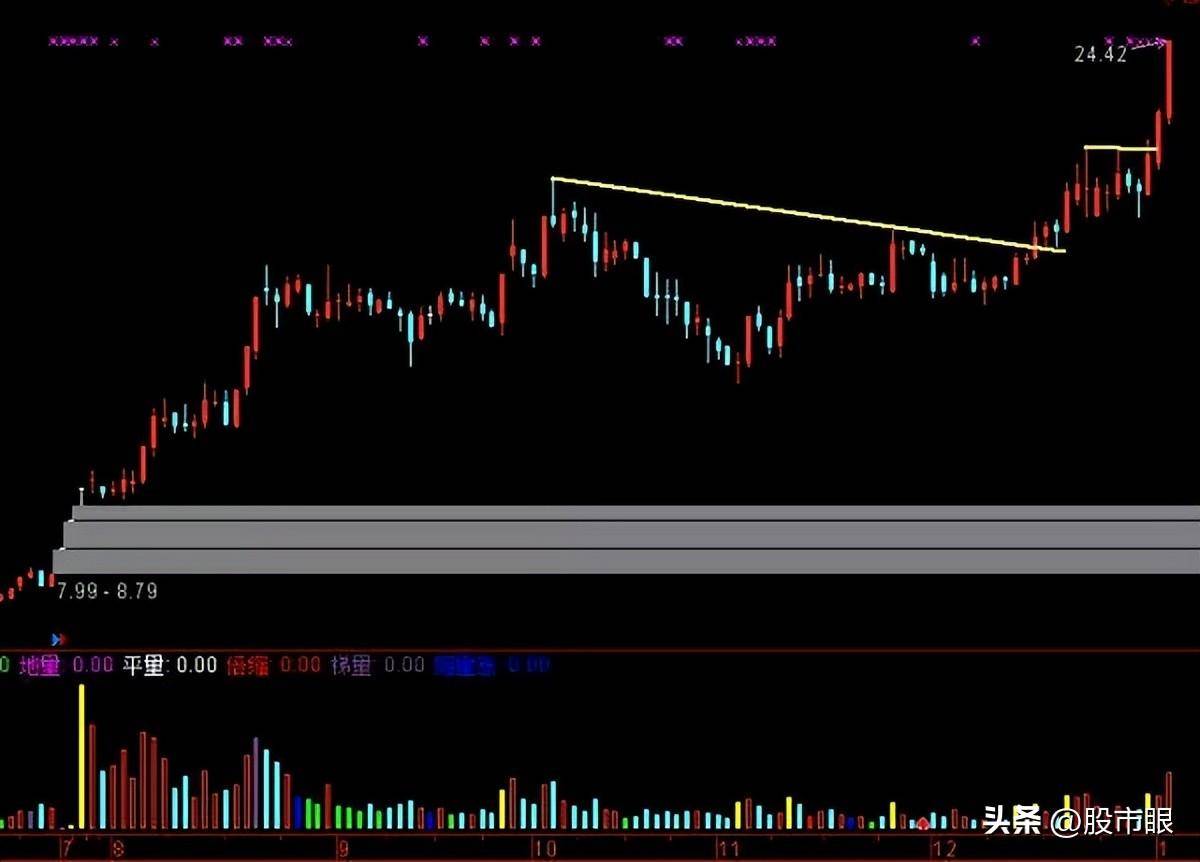Click the tallest yellow volume bar
This screenshot has width=1200, height=862.
[x=82, y=757]
